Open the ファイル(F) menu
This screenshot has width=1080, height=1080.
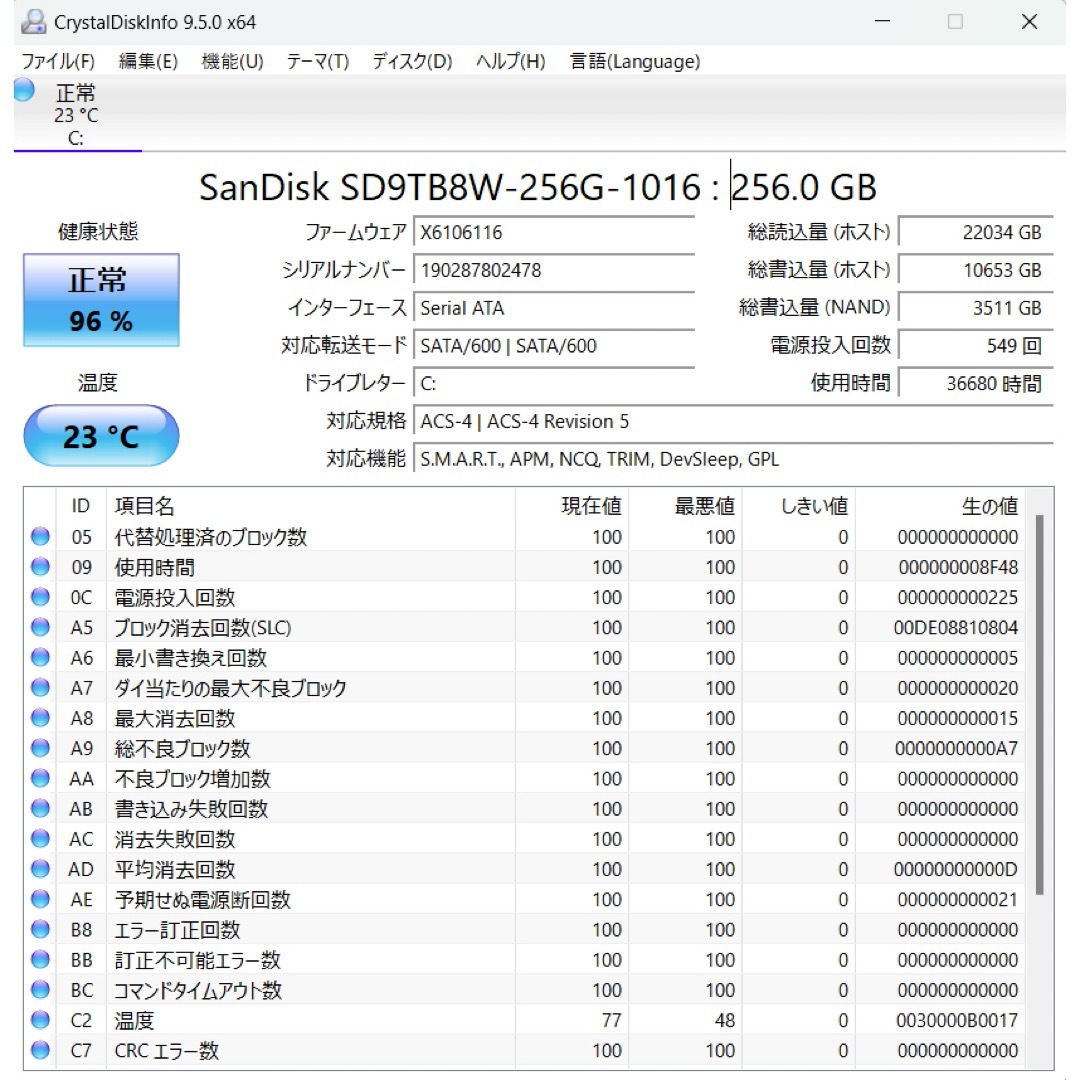click(58, 62)
